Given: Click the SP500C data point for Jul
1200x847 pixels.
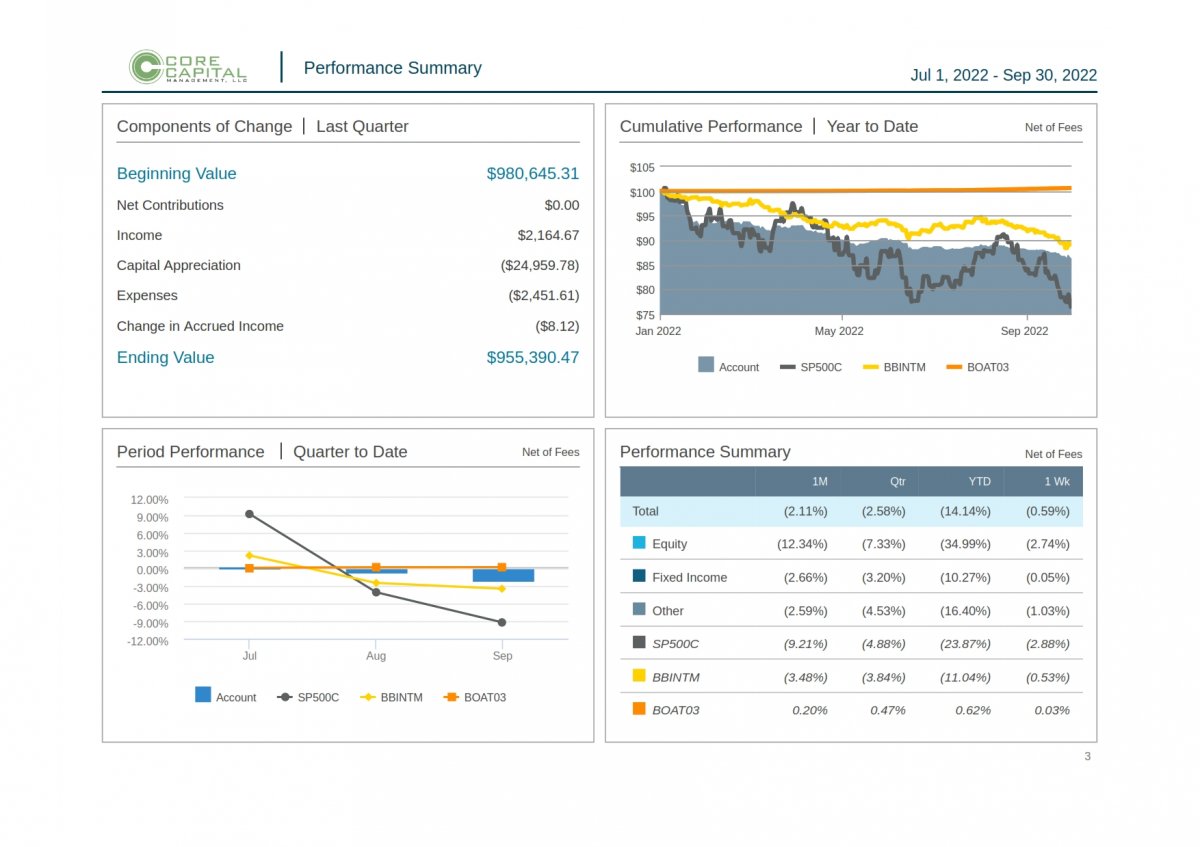Looking at the screenshot, I should tap(249, 514).
